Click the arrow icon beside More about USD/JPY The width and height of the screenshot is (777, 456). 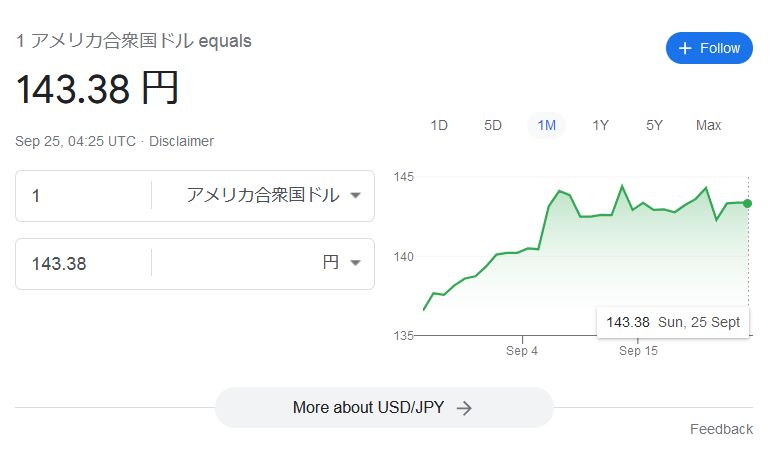(x=464, y=408)
